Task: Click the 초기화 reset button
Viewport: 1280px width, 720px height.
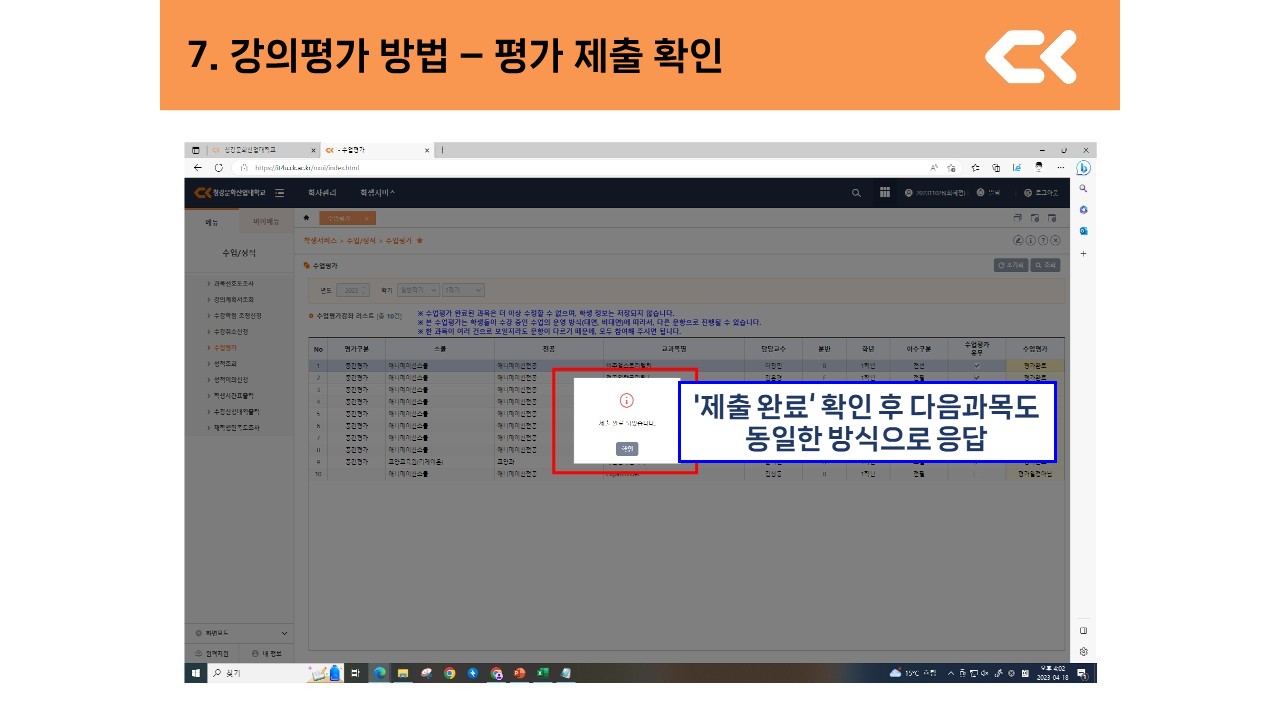Action: coord(1010,266)
